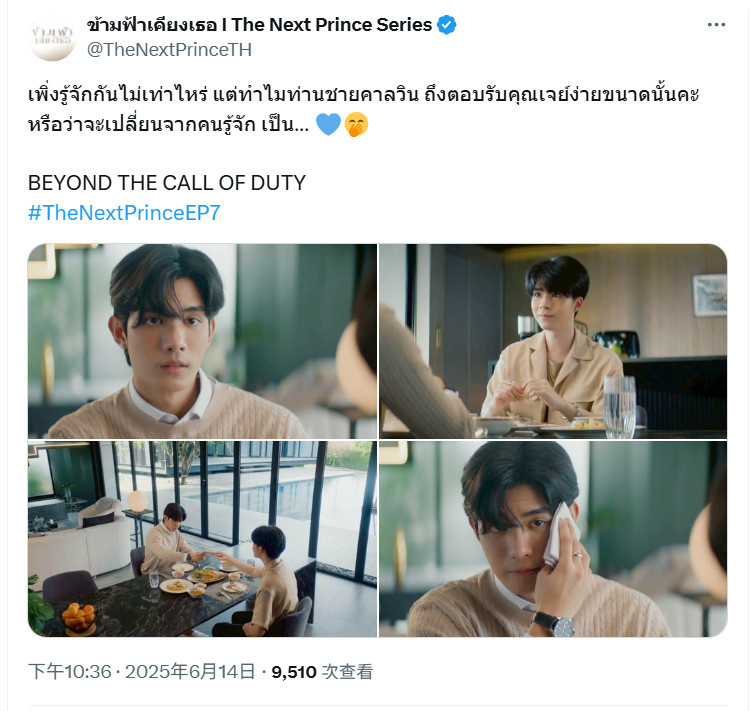
Task: Open bottom-left dining table photo
Action: pos(202,539)
